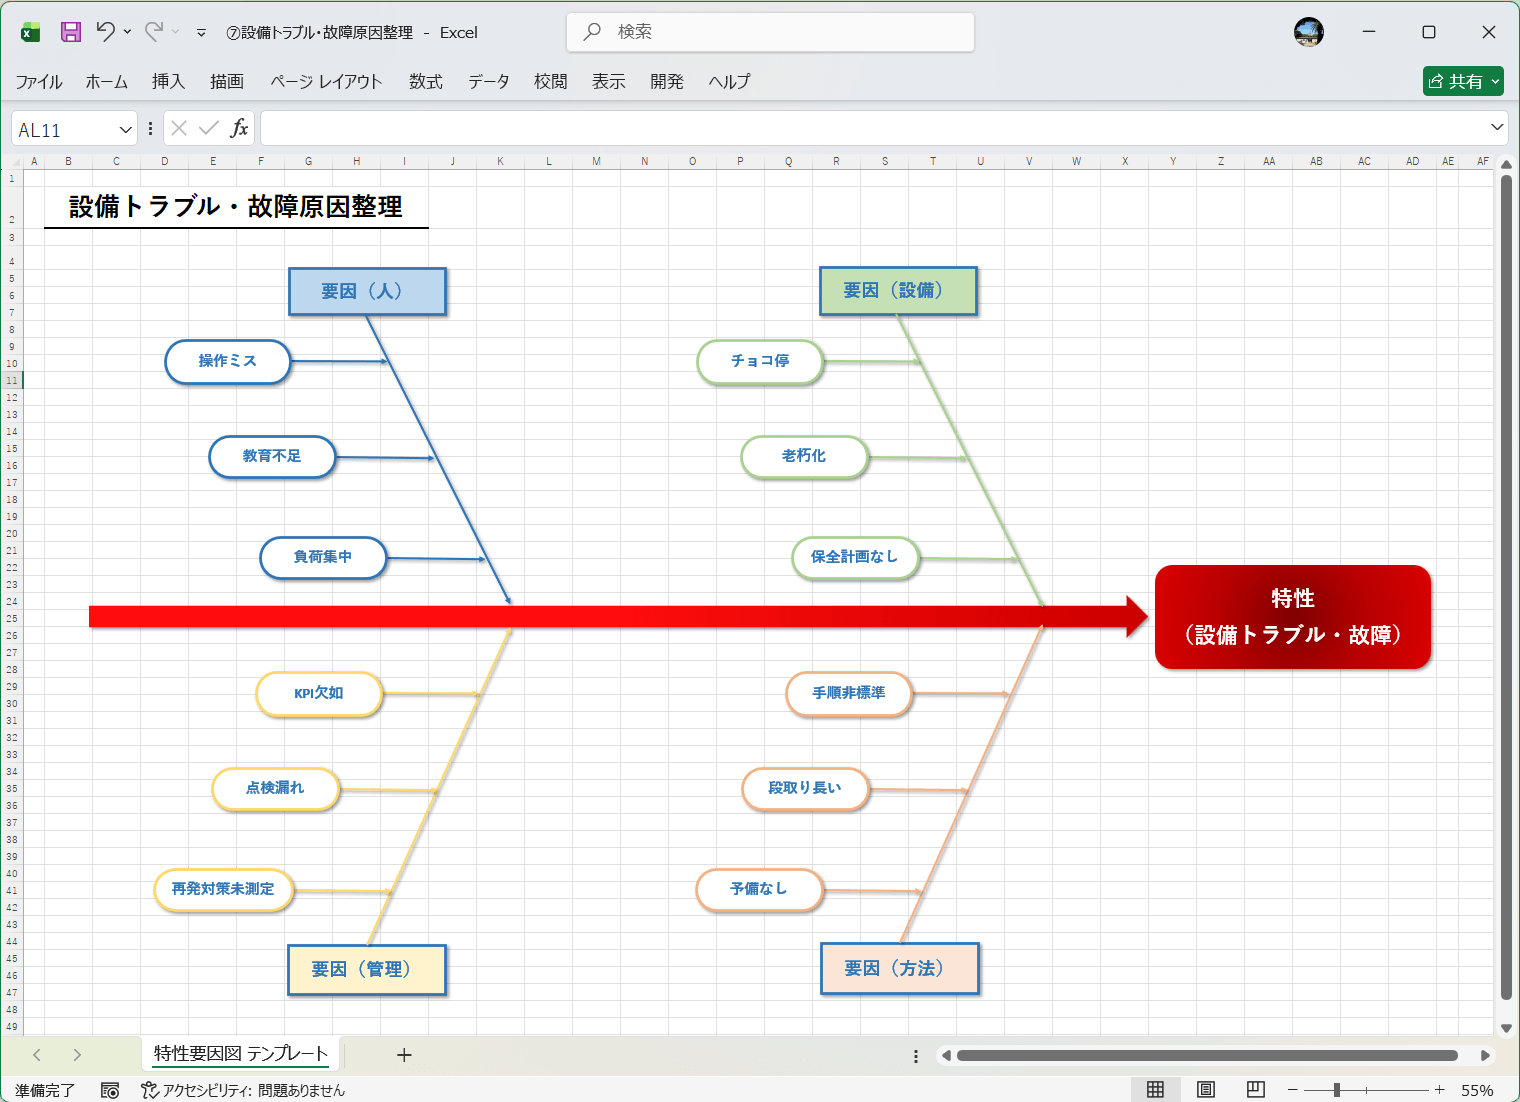Open the Undo history dropdown arrow
Viewport: 1520px width, 1102px height.
click(x=126, y=31)
